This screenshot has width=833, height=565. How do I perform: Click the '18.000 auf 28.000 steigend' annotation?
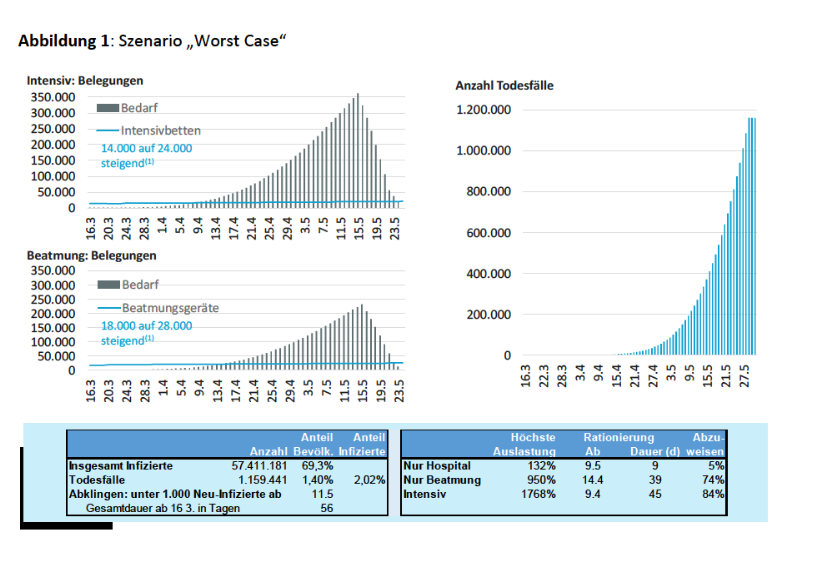point(146,332)
